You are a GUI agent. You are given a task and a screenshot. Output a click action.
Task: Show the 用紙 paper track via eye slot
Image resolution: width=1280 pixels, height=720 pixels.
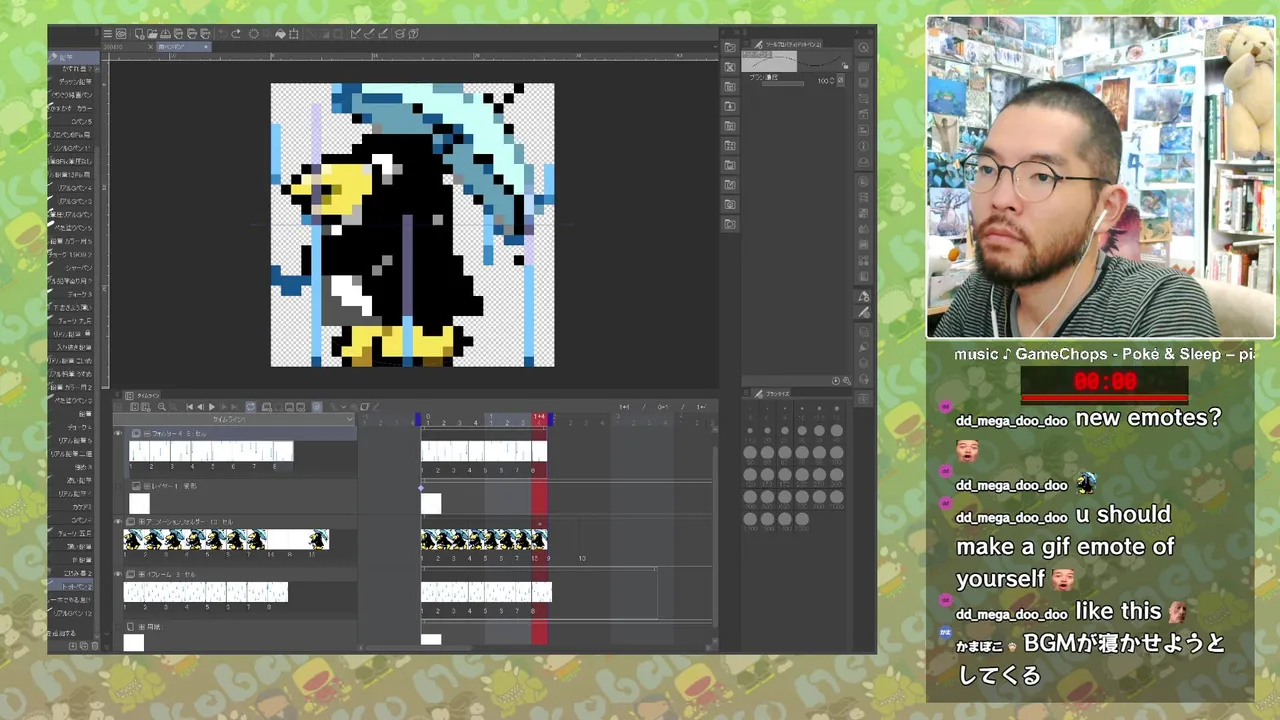click(118, 627)
